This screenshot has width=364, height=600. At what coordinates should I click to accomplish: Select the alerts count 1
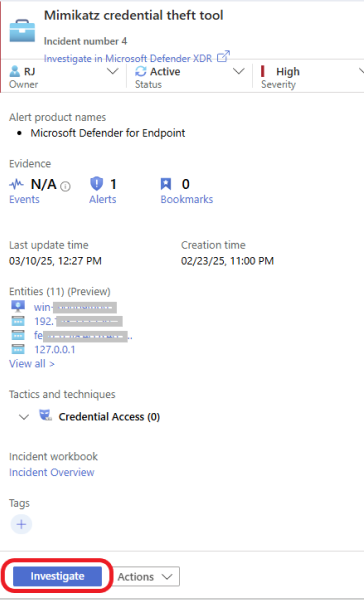pyautogui.click(x=113, y=184)
